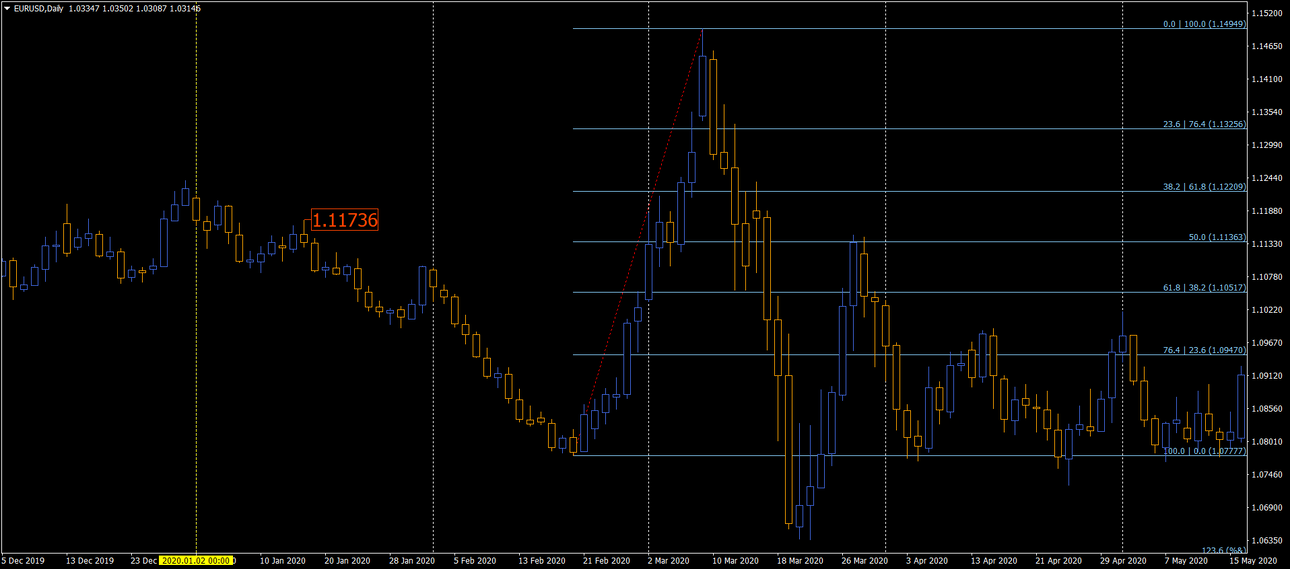Click the 5 Dec 2019 date on time axis
Image resolution: width=1290 pixels, height=569 pixels.
[24, 561]
